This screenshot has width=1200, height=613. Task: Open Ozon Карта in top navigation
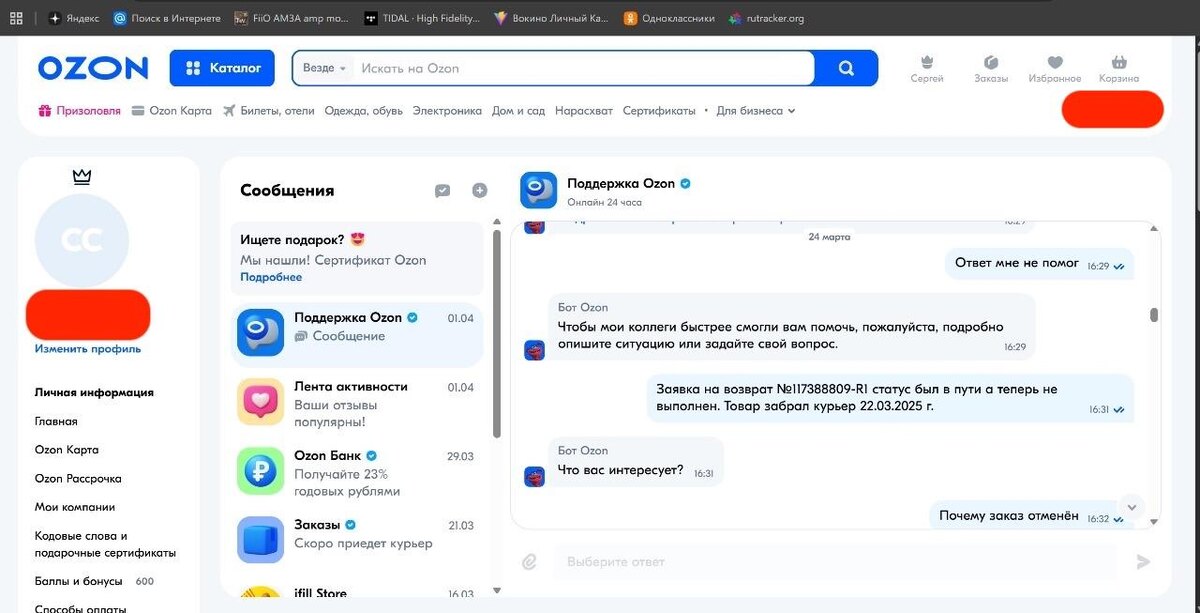pyautogui.click(x=172, y=111)
